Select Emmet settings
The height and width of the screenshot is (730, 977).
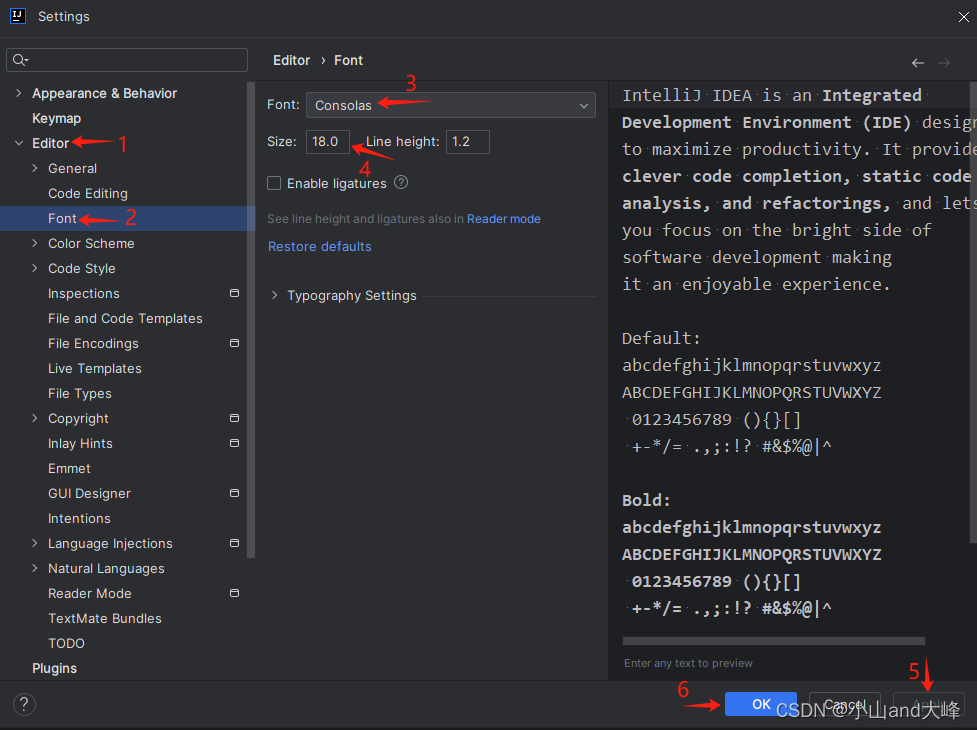(x=69, y=468)
